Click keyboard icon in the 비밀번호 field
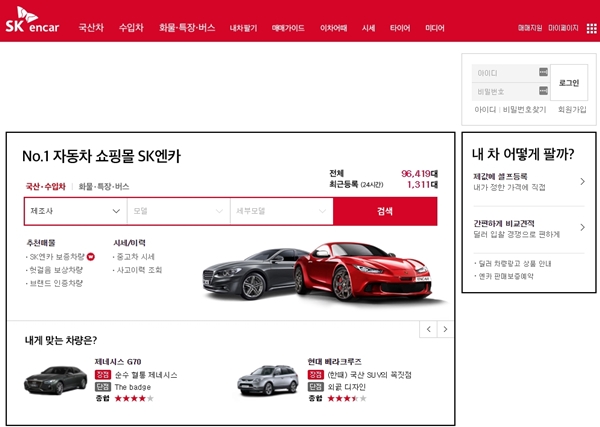The height and width of the screenshot is (427, 600). pos(543,91)
